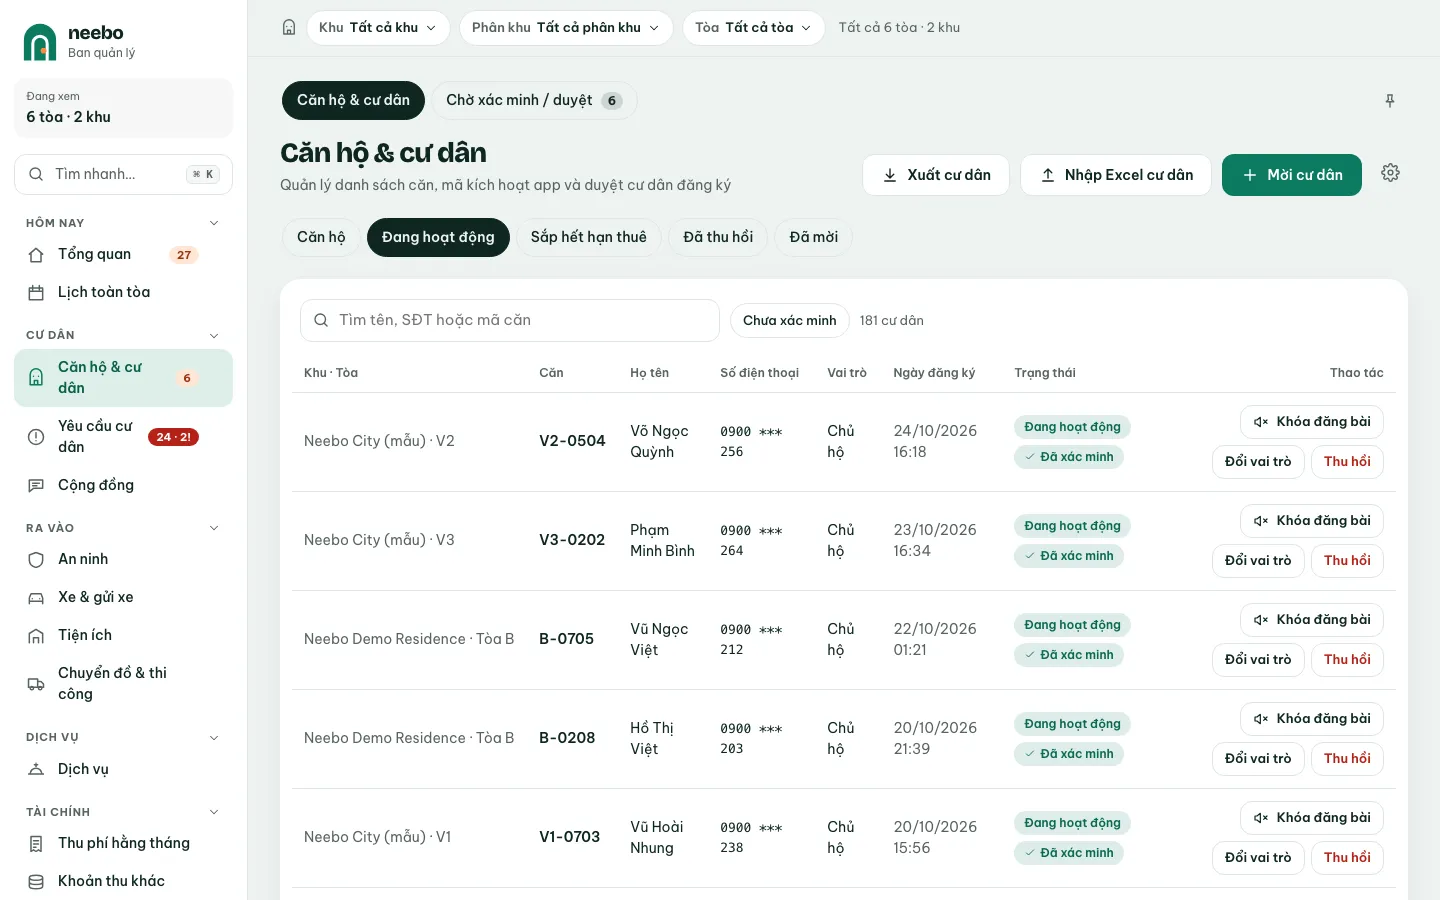Screen dimensions: 1440x900
Task: Open the building icon beside the Khu filter
Action: click(x=289, y=28)
